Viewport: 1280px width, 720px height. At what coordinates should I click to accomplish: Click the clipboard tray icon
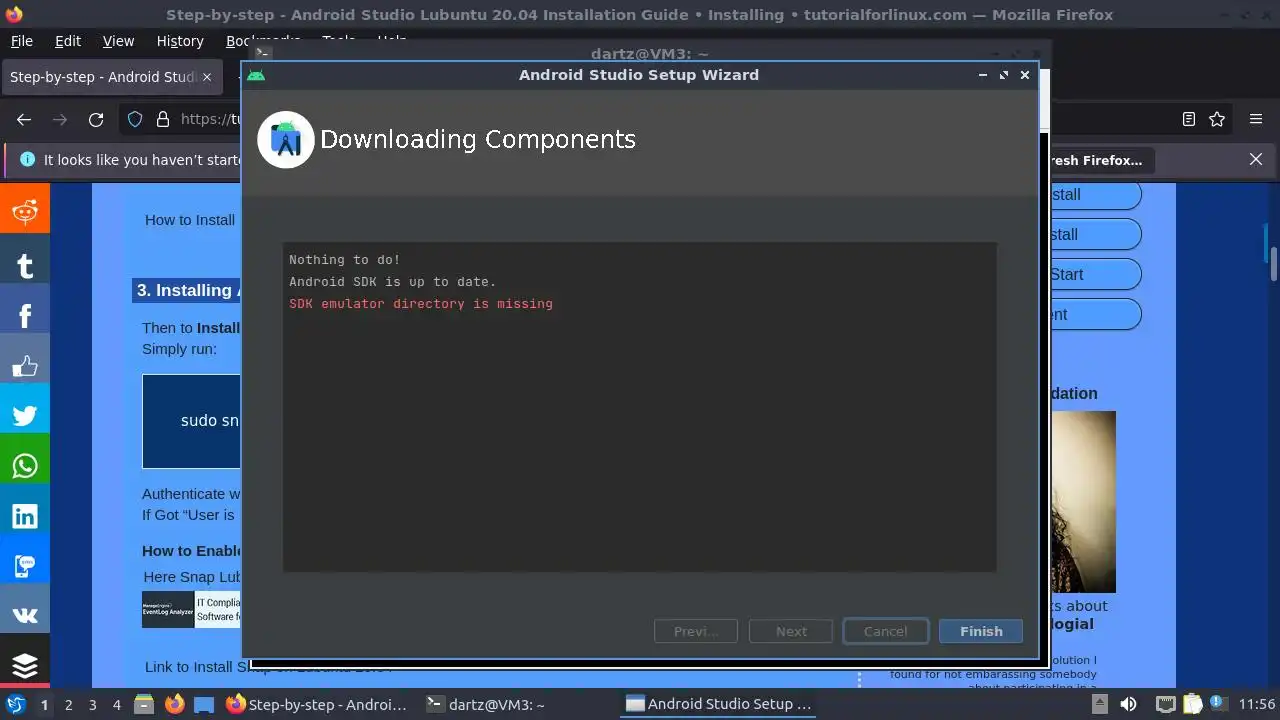pos(1192,704)
